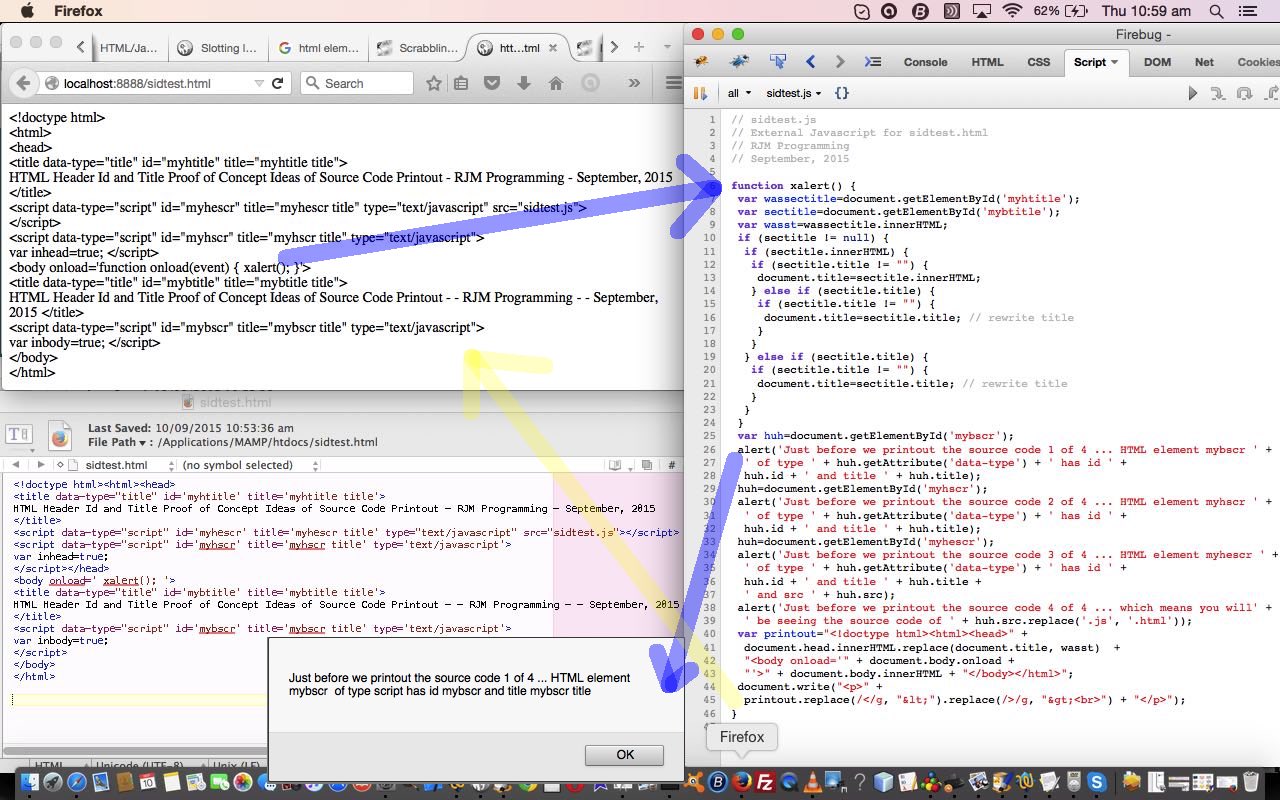This screenshot has width=1280, height=800.
Task: Switch to Firebug HTML tab
Action: click(987, 62)
